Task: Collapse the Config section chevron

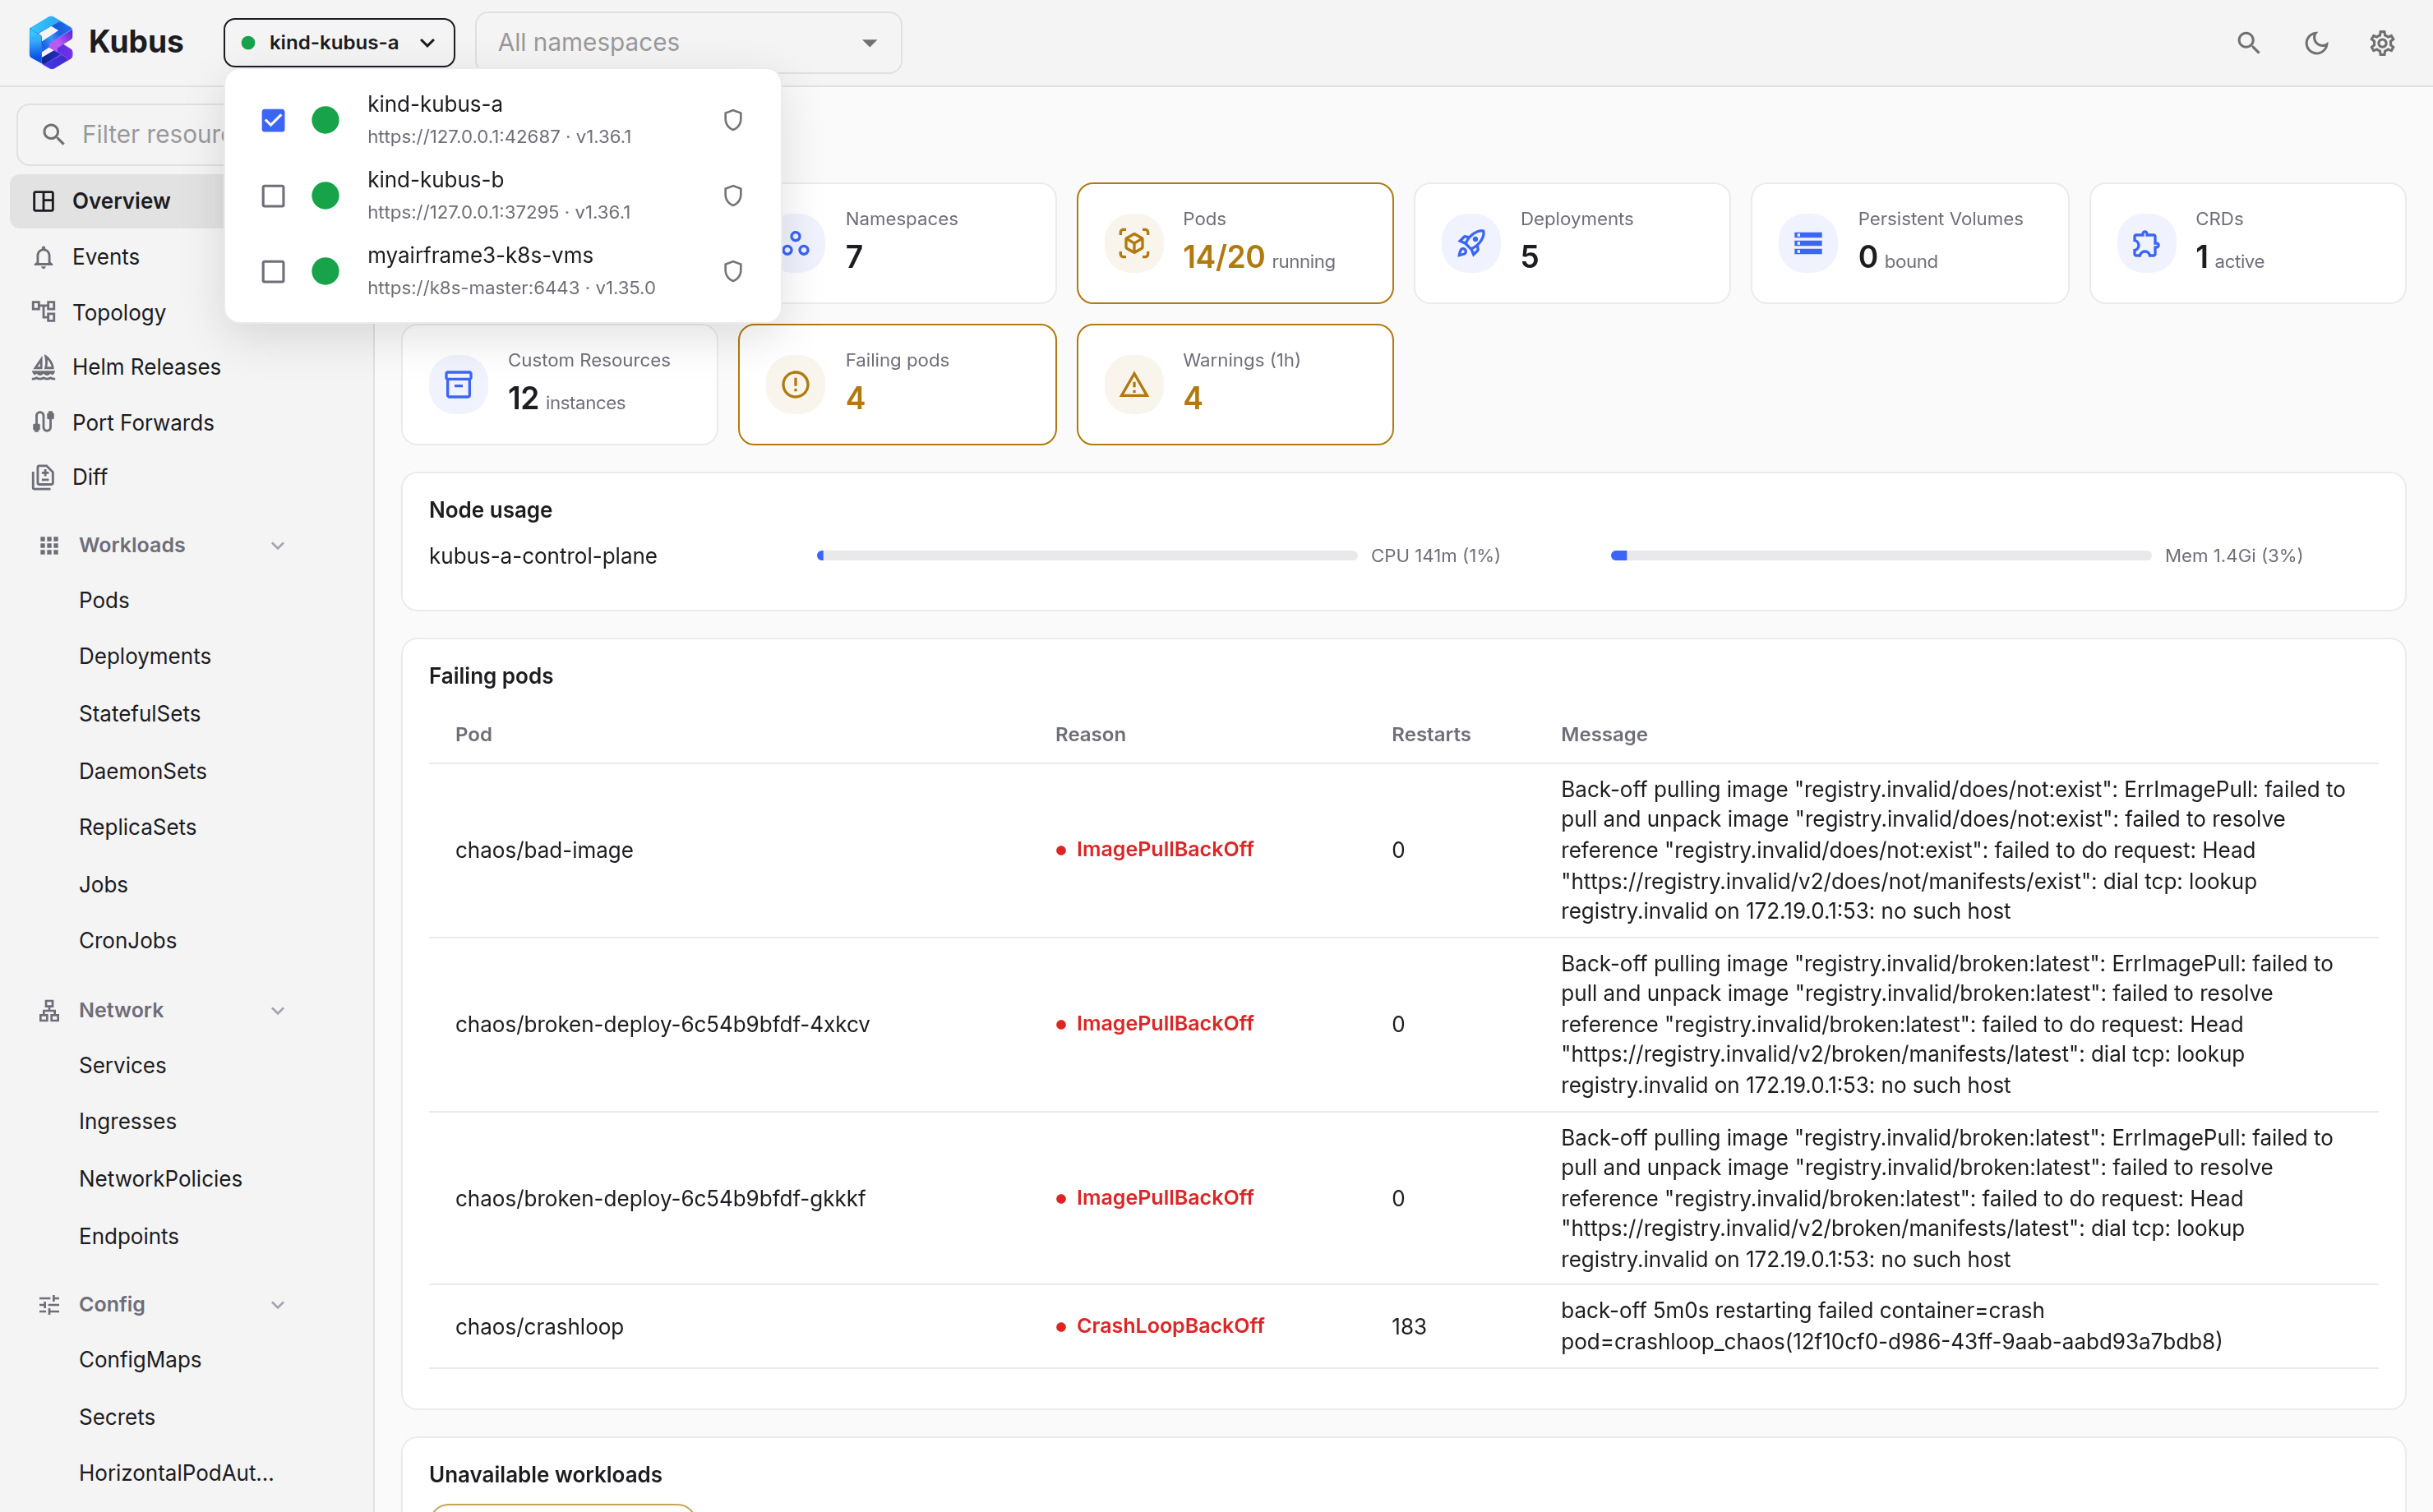Action: 278,1304
